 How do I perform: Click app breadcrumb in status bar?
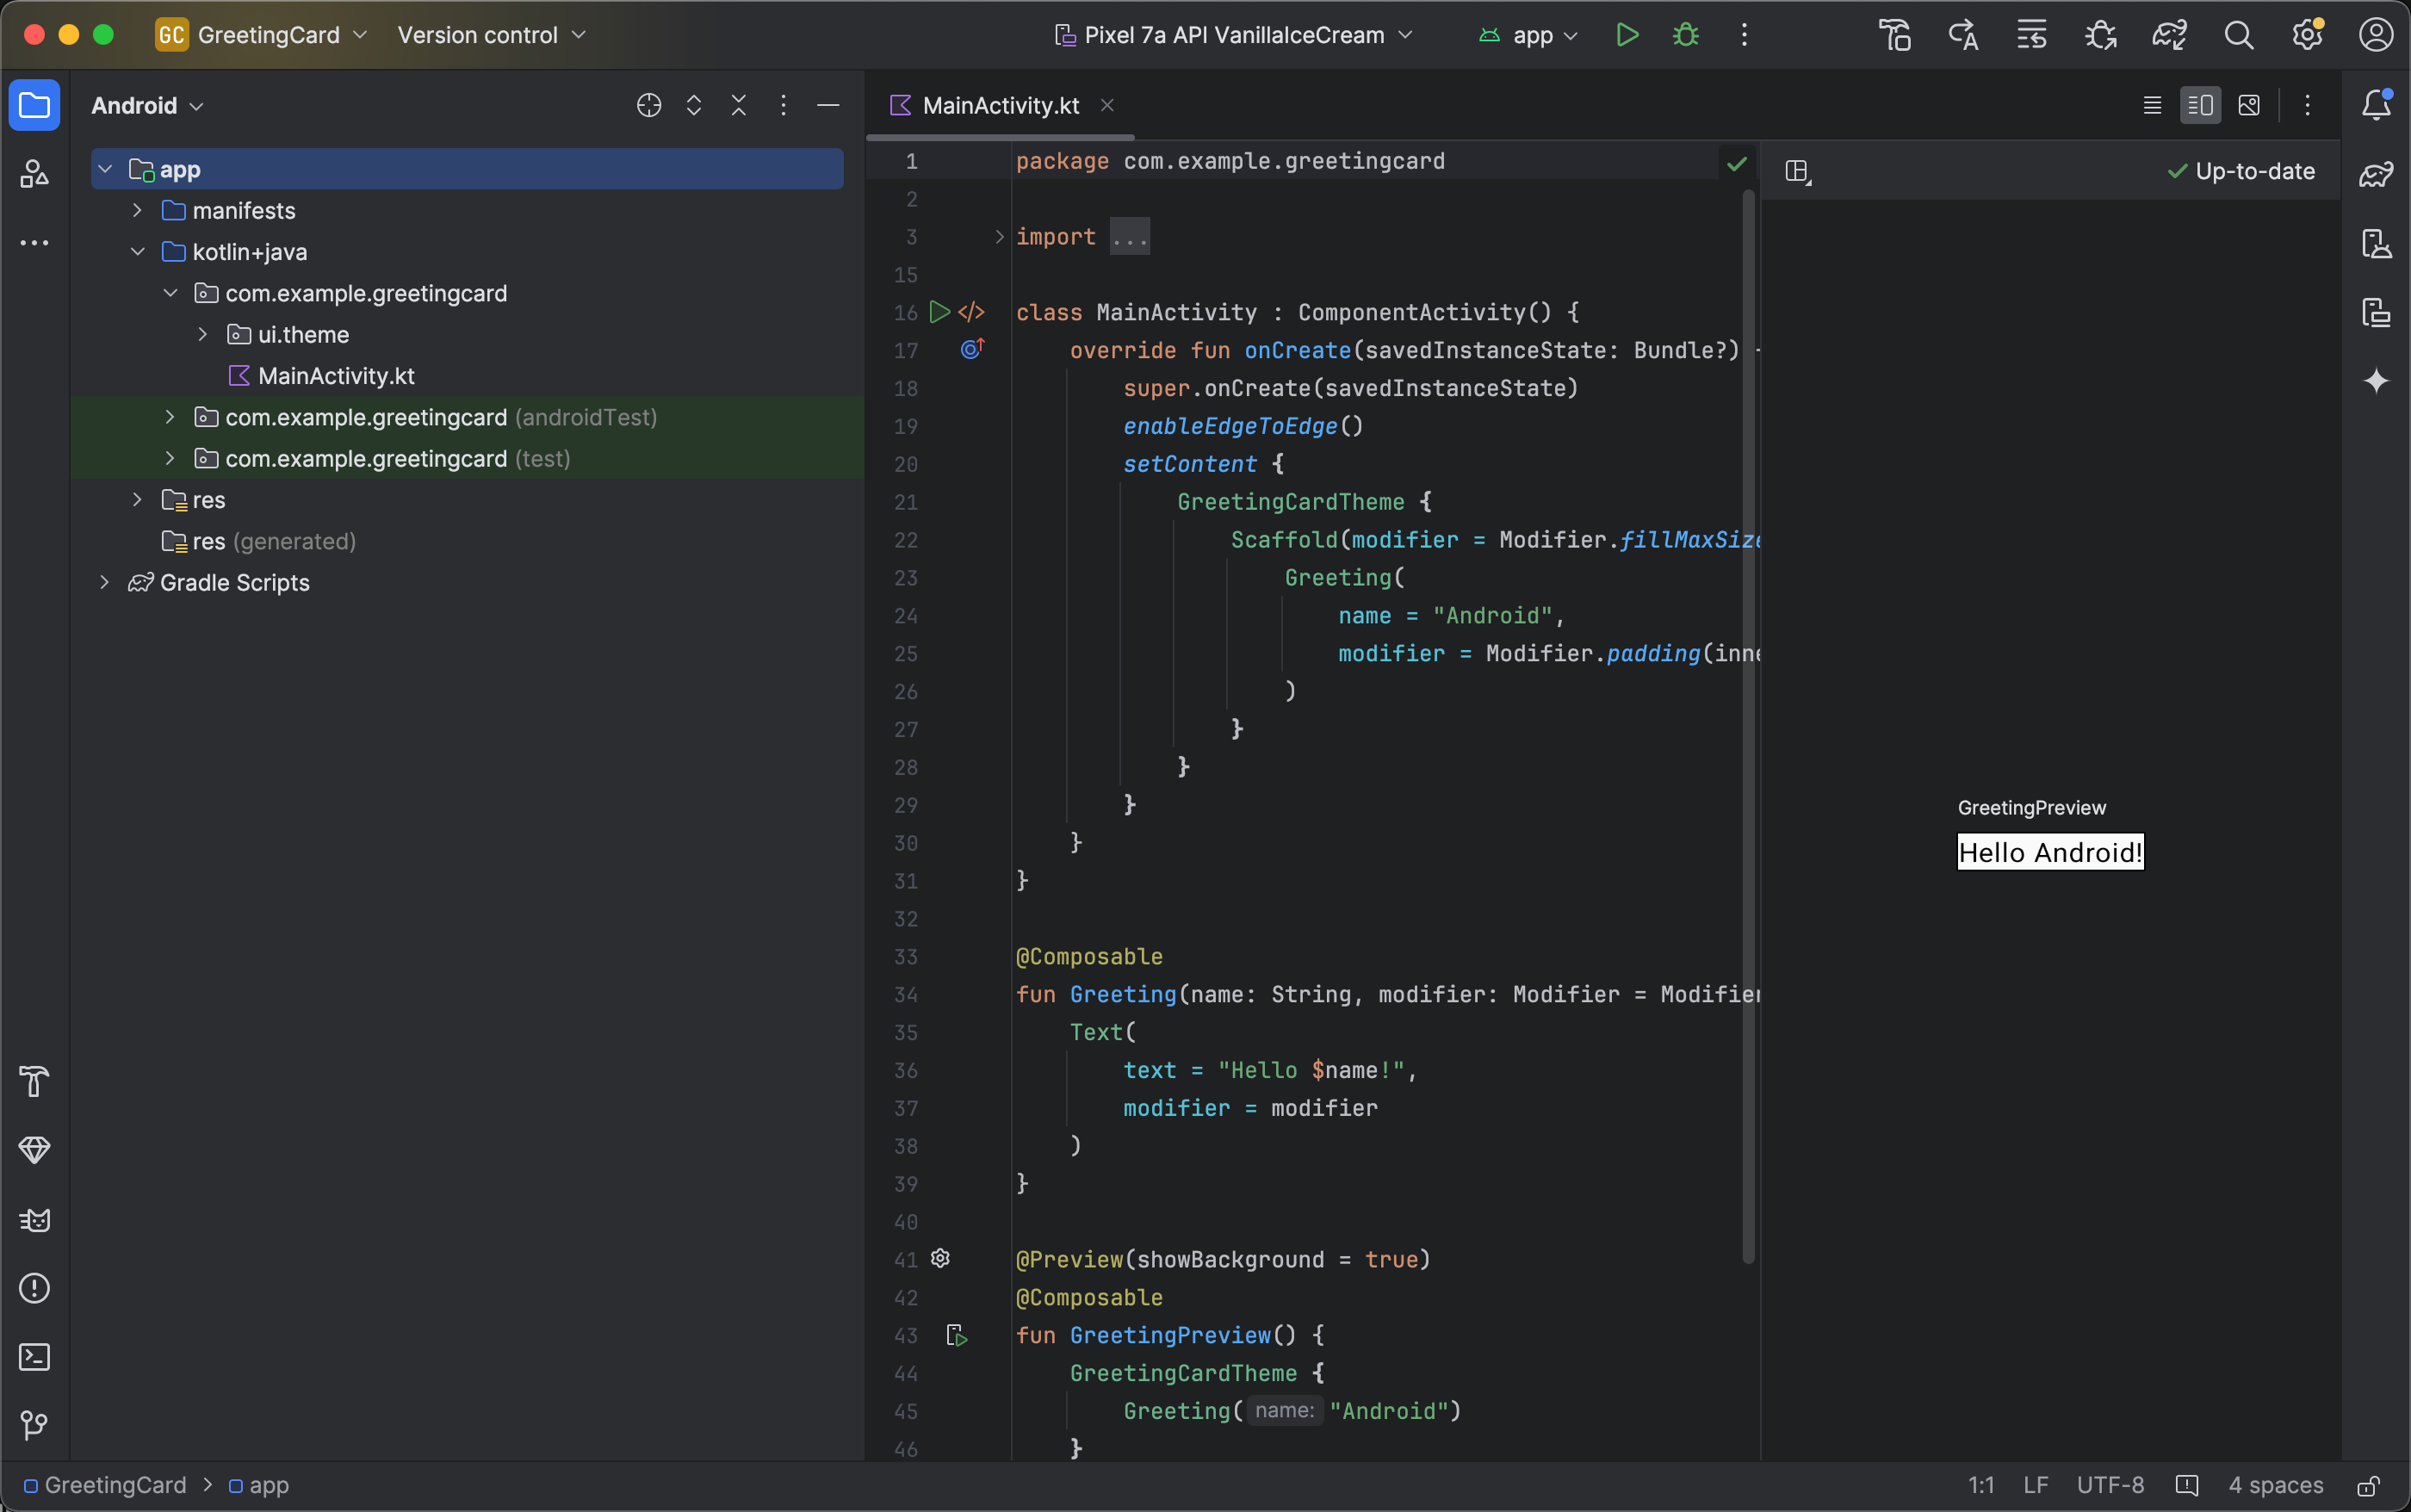(260, 1486)
